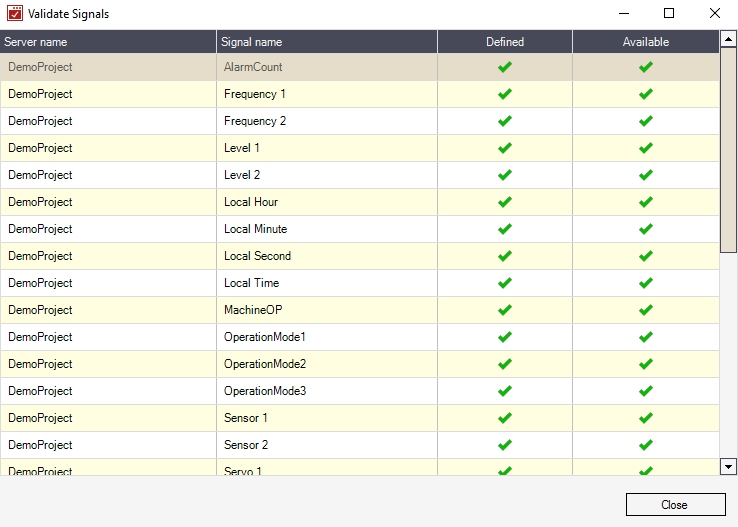738x527 pixels.
Task: Sort by Server name column header
Action: pos(108,42)
